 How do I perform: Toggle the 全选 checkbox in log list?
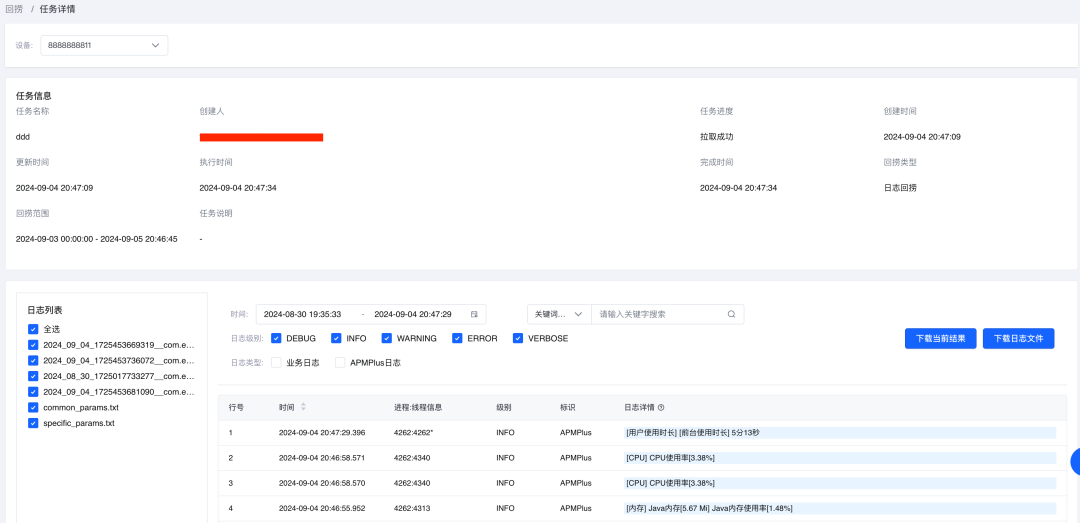[34, 329]
